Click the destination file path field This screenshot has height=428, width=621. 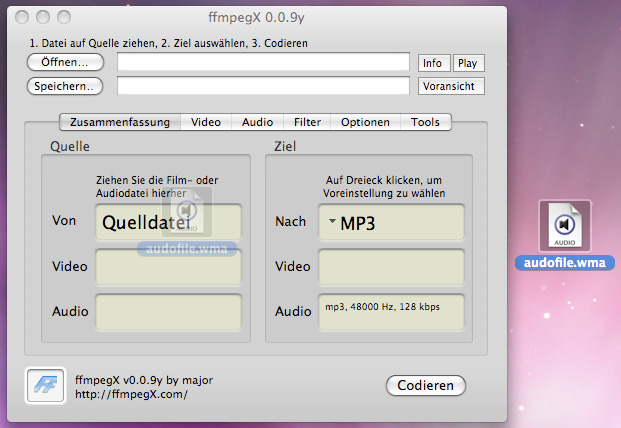point(263,86)
